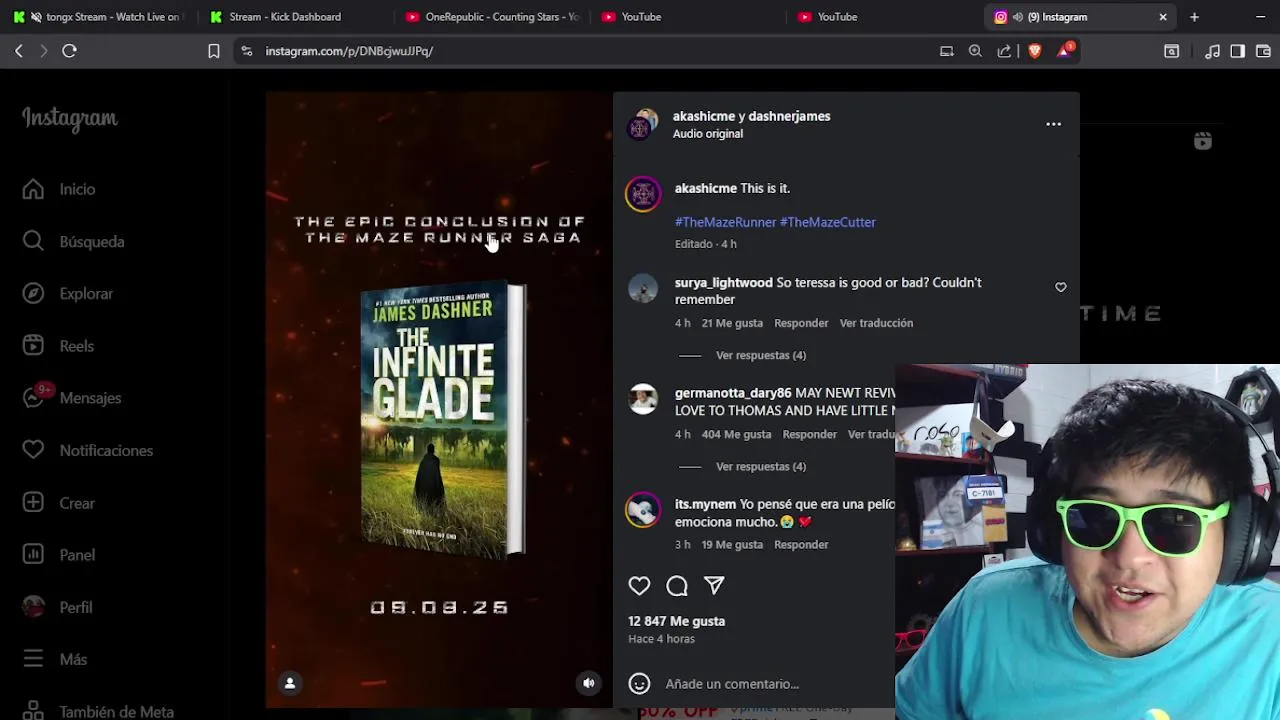Image resolution: width=1280 pixels, height=720 pixels.
Task: View likes on germanotta_dary86's comment
Action: 736,434
